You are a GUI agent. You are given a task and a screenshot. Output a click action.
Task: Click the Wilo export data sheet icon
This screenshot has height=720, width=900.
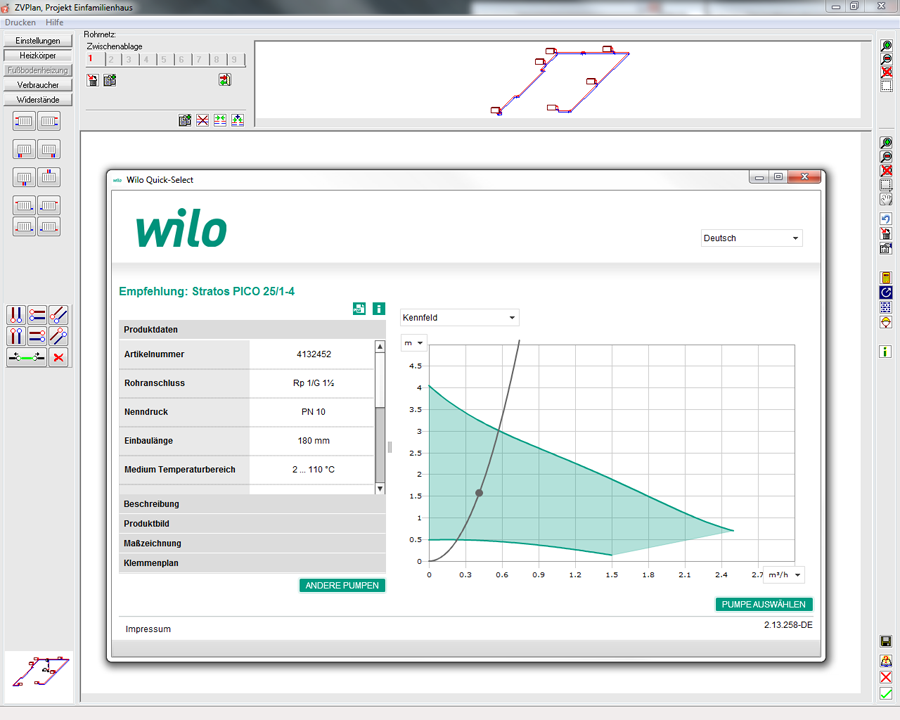click(359, 309)
